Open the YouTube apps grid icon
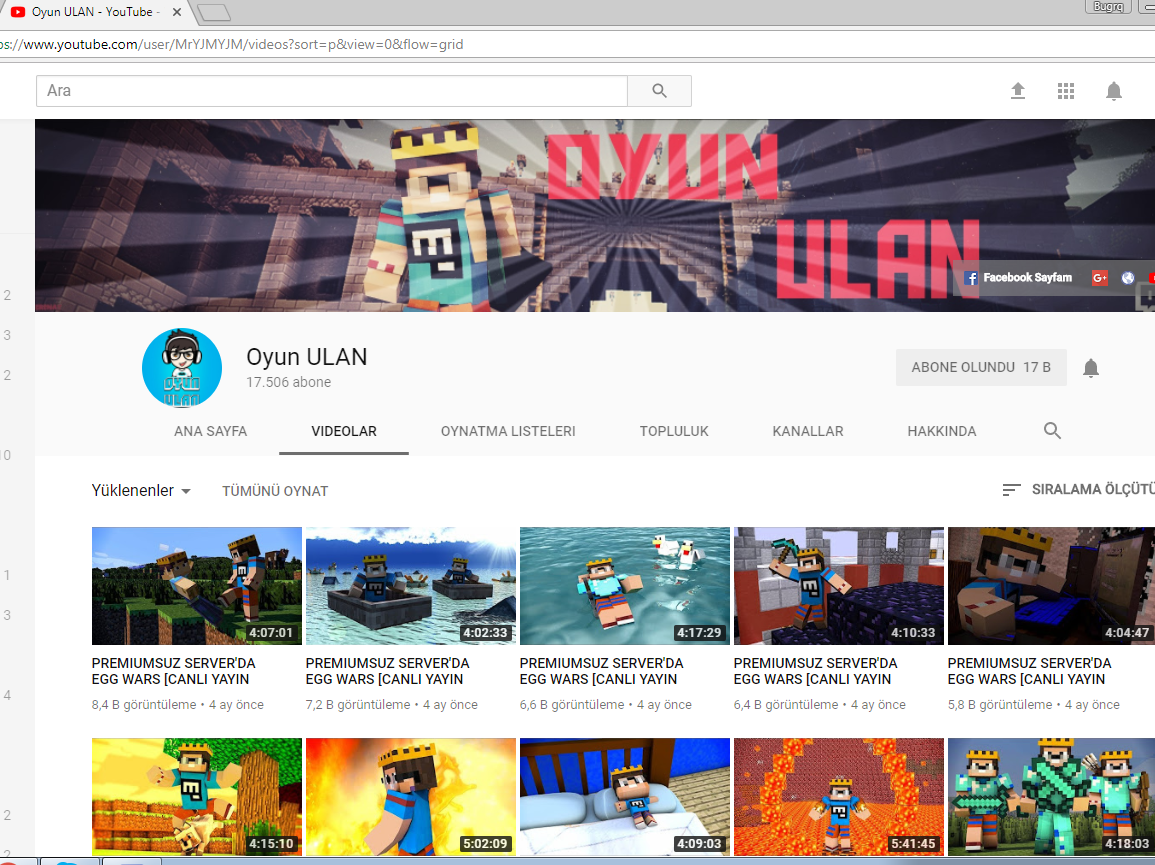Viewport: 1155px width, 865px height. (x=1065, y=91)
